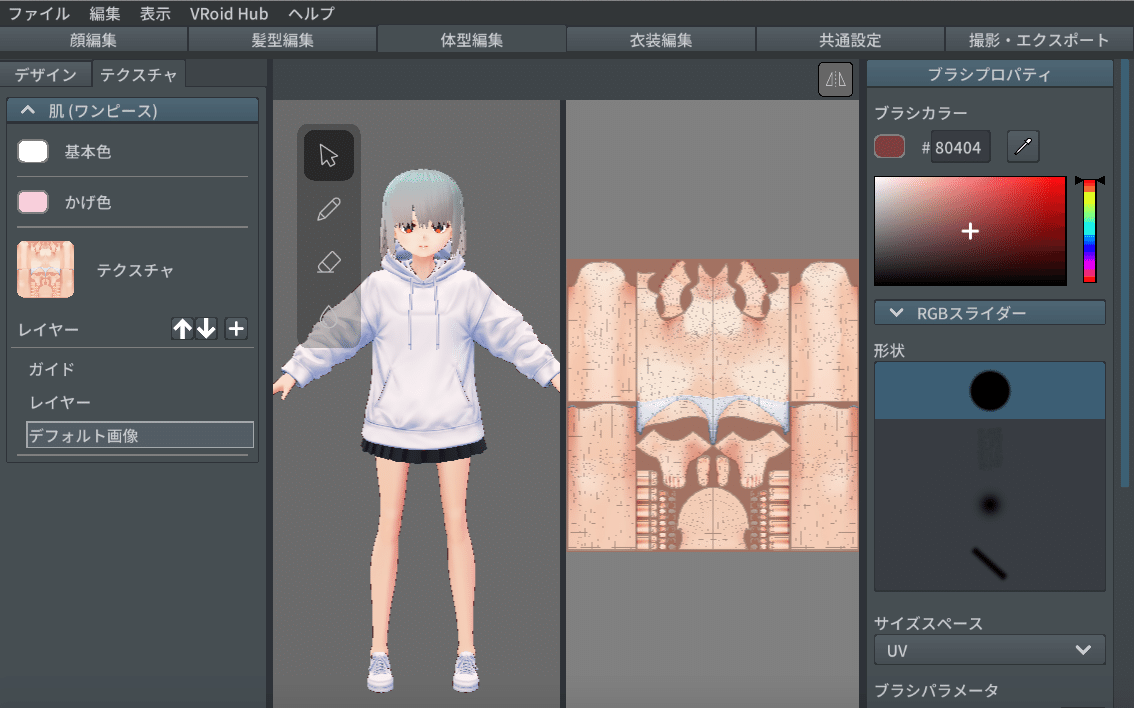Select the テクスチャ tab
The width and height of the screenshot is (1134, 708).
tap(138, 74)
